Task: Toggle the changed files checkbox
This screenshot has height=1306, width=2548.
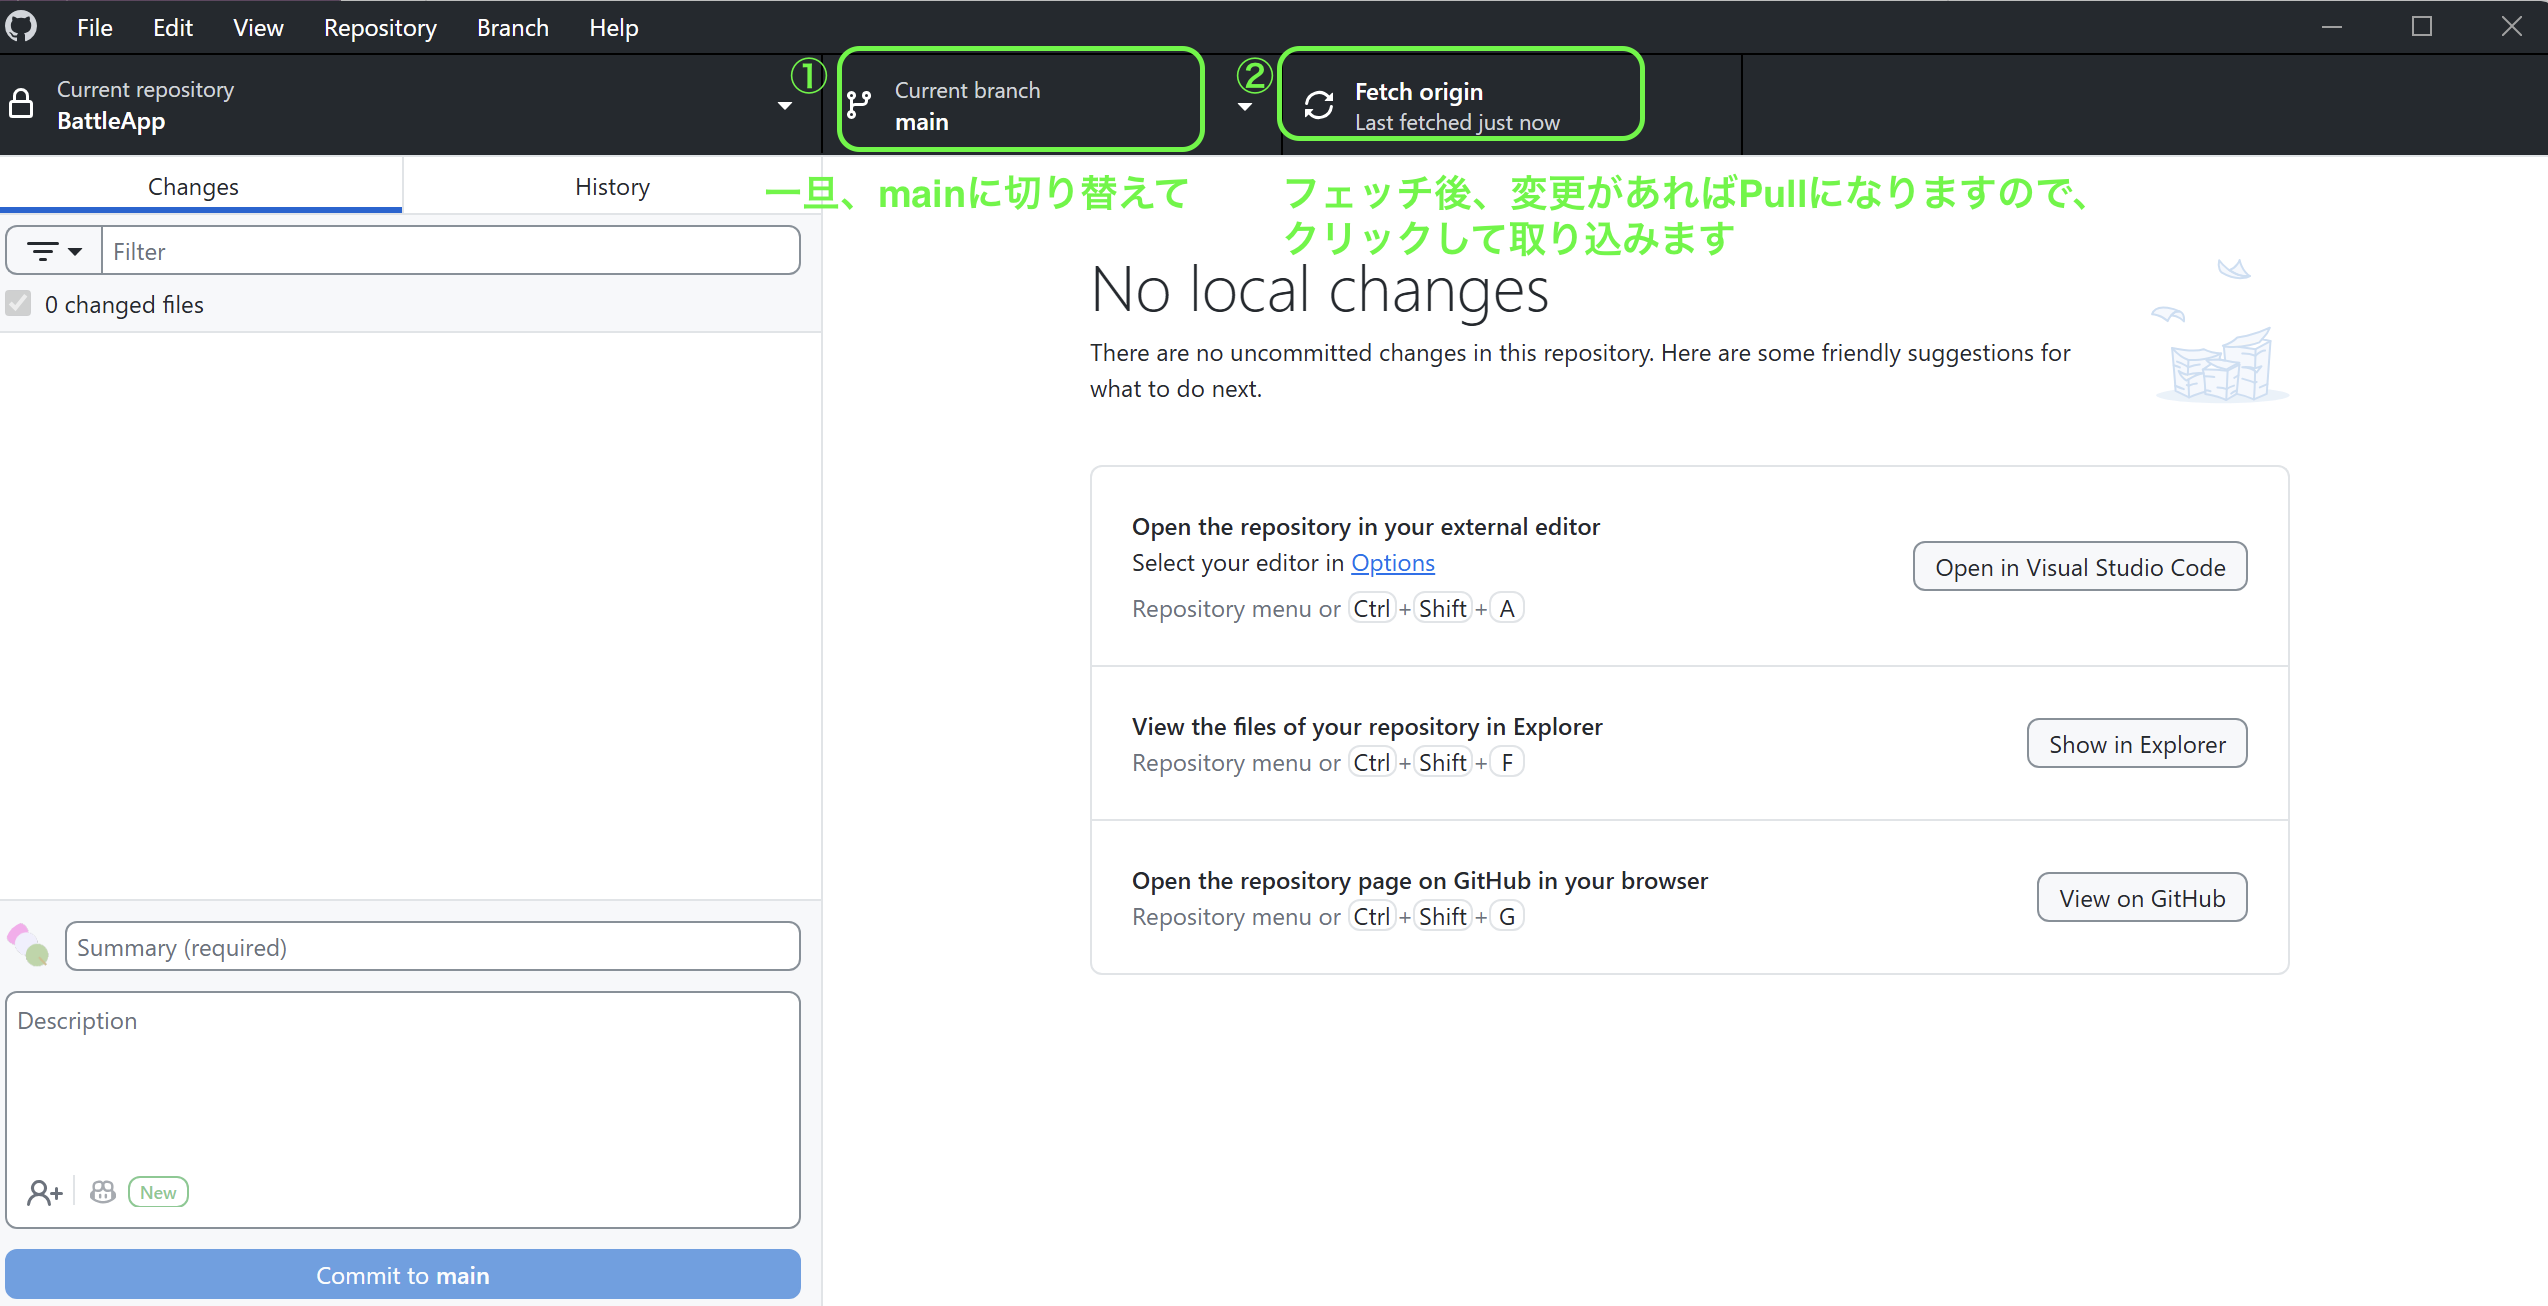Action: pos(18,303)
